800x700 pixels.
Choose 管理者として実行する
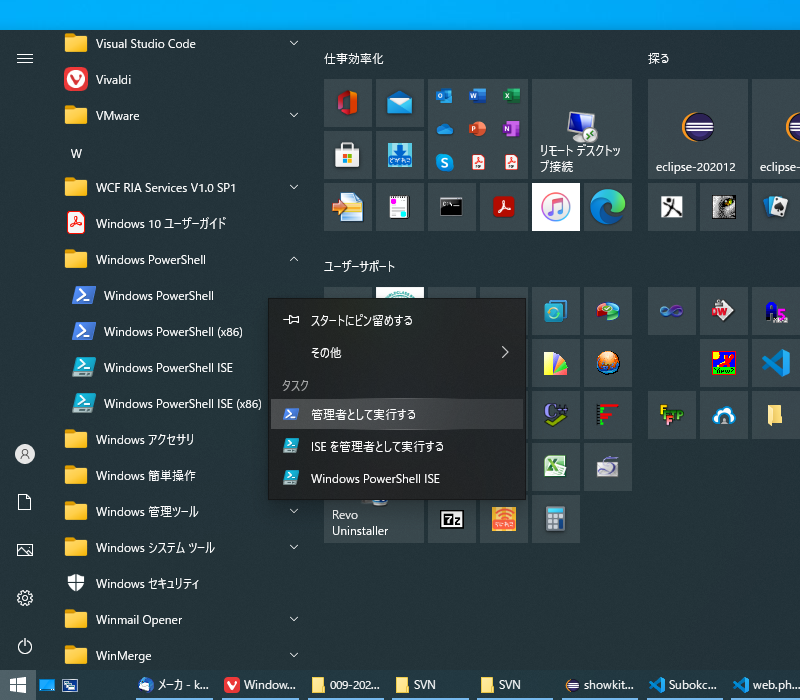click(x=397, y=414)
